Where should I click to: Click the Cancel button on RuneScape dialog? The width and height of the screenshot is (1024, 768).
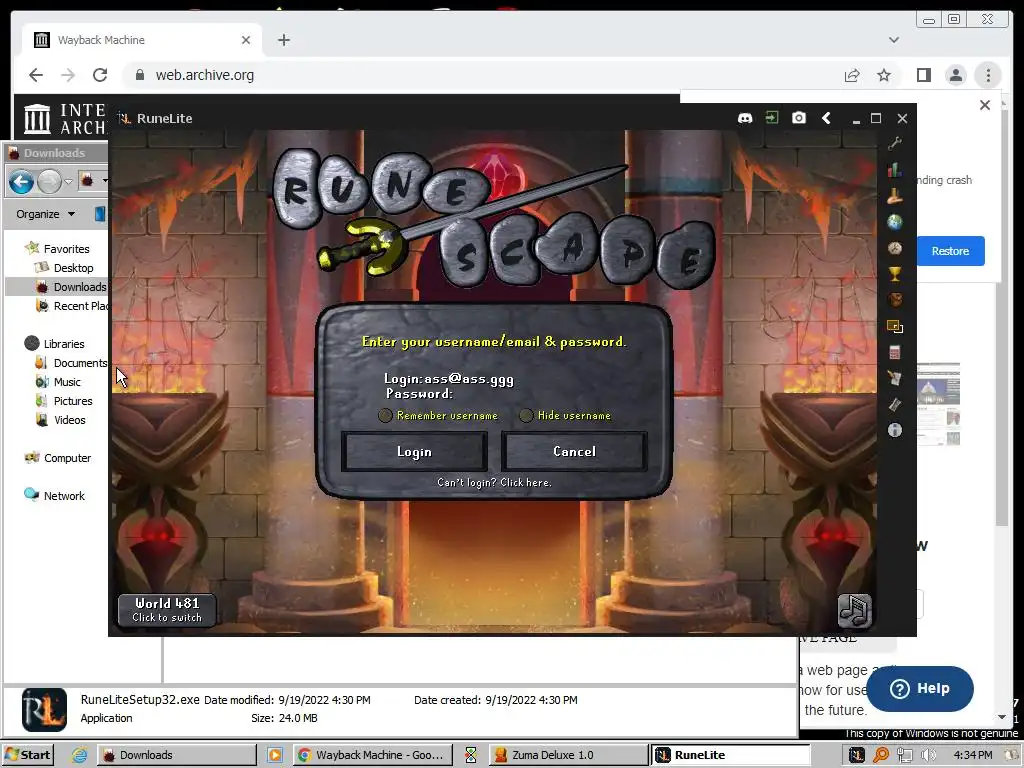574,451
